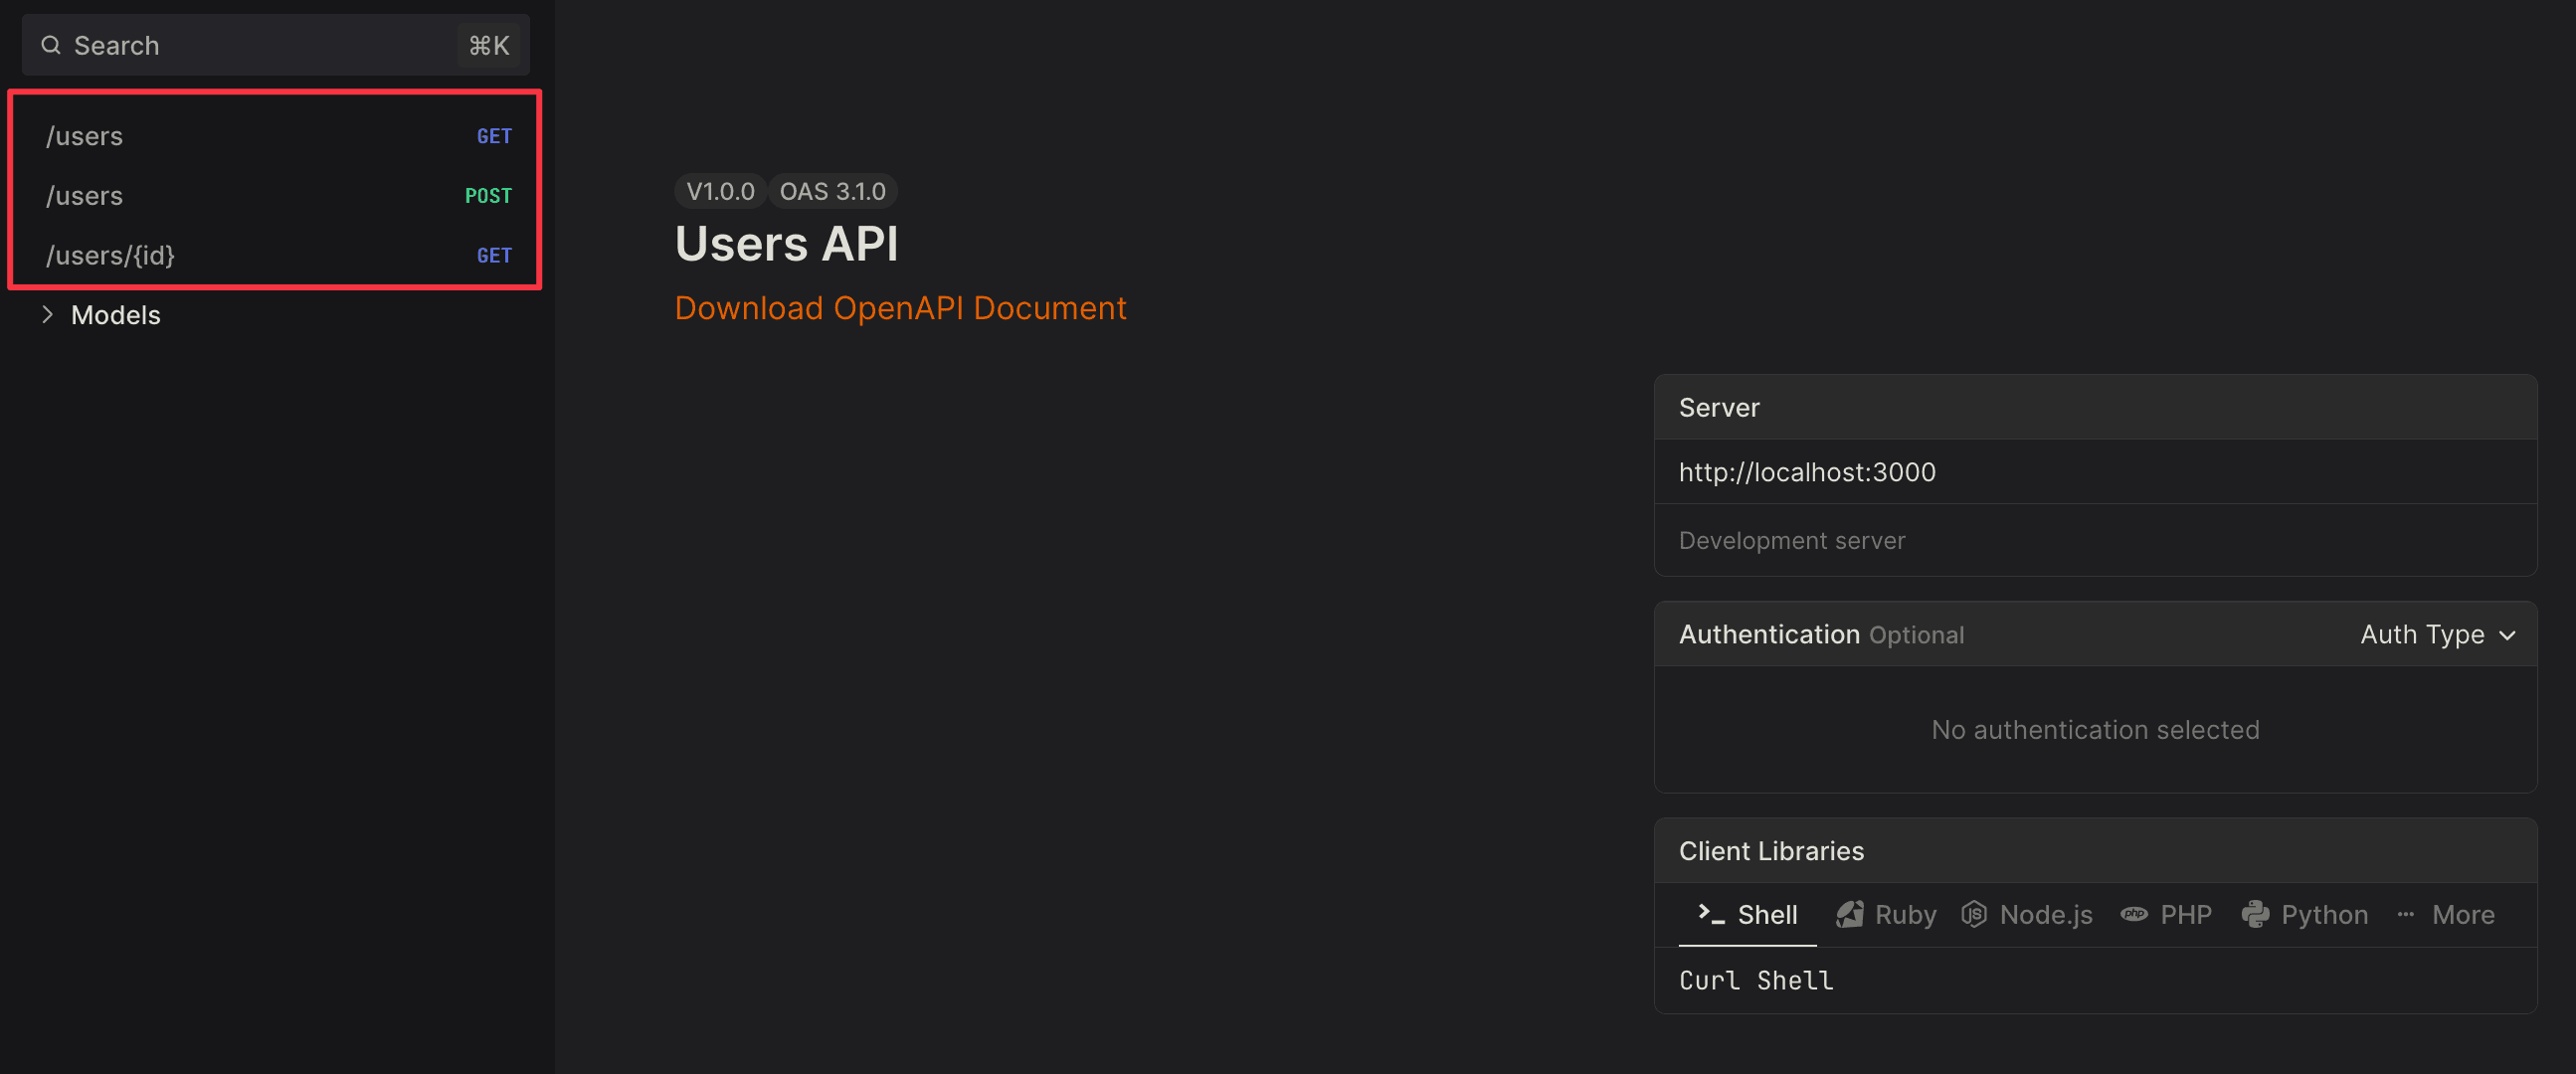The width and height of the screenshot is (2576, 1074).
Task: Switch to the Python client tab
Action: click(x=2304, y=915)
